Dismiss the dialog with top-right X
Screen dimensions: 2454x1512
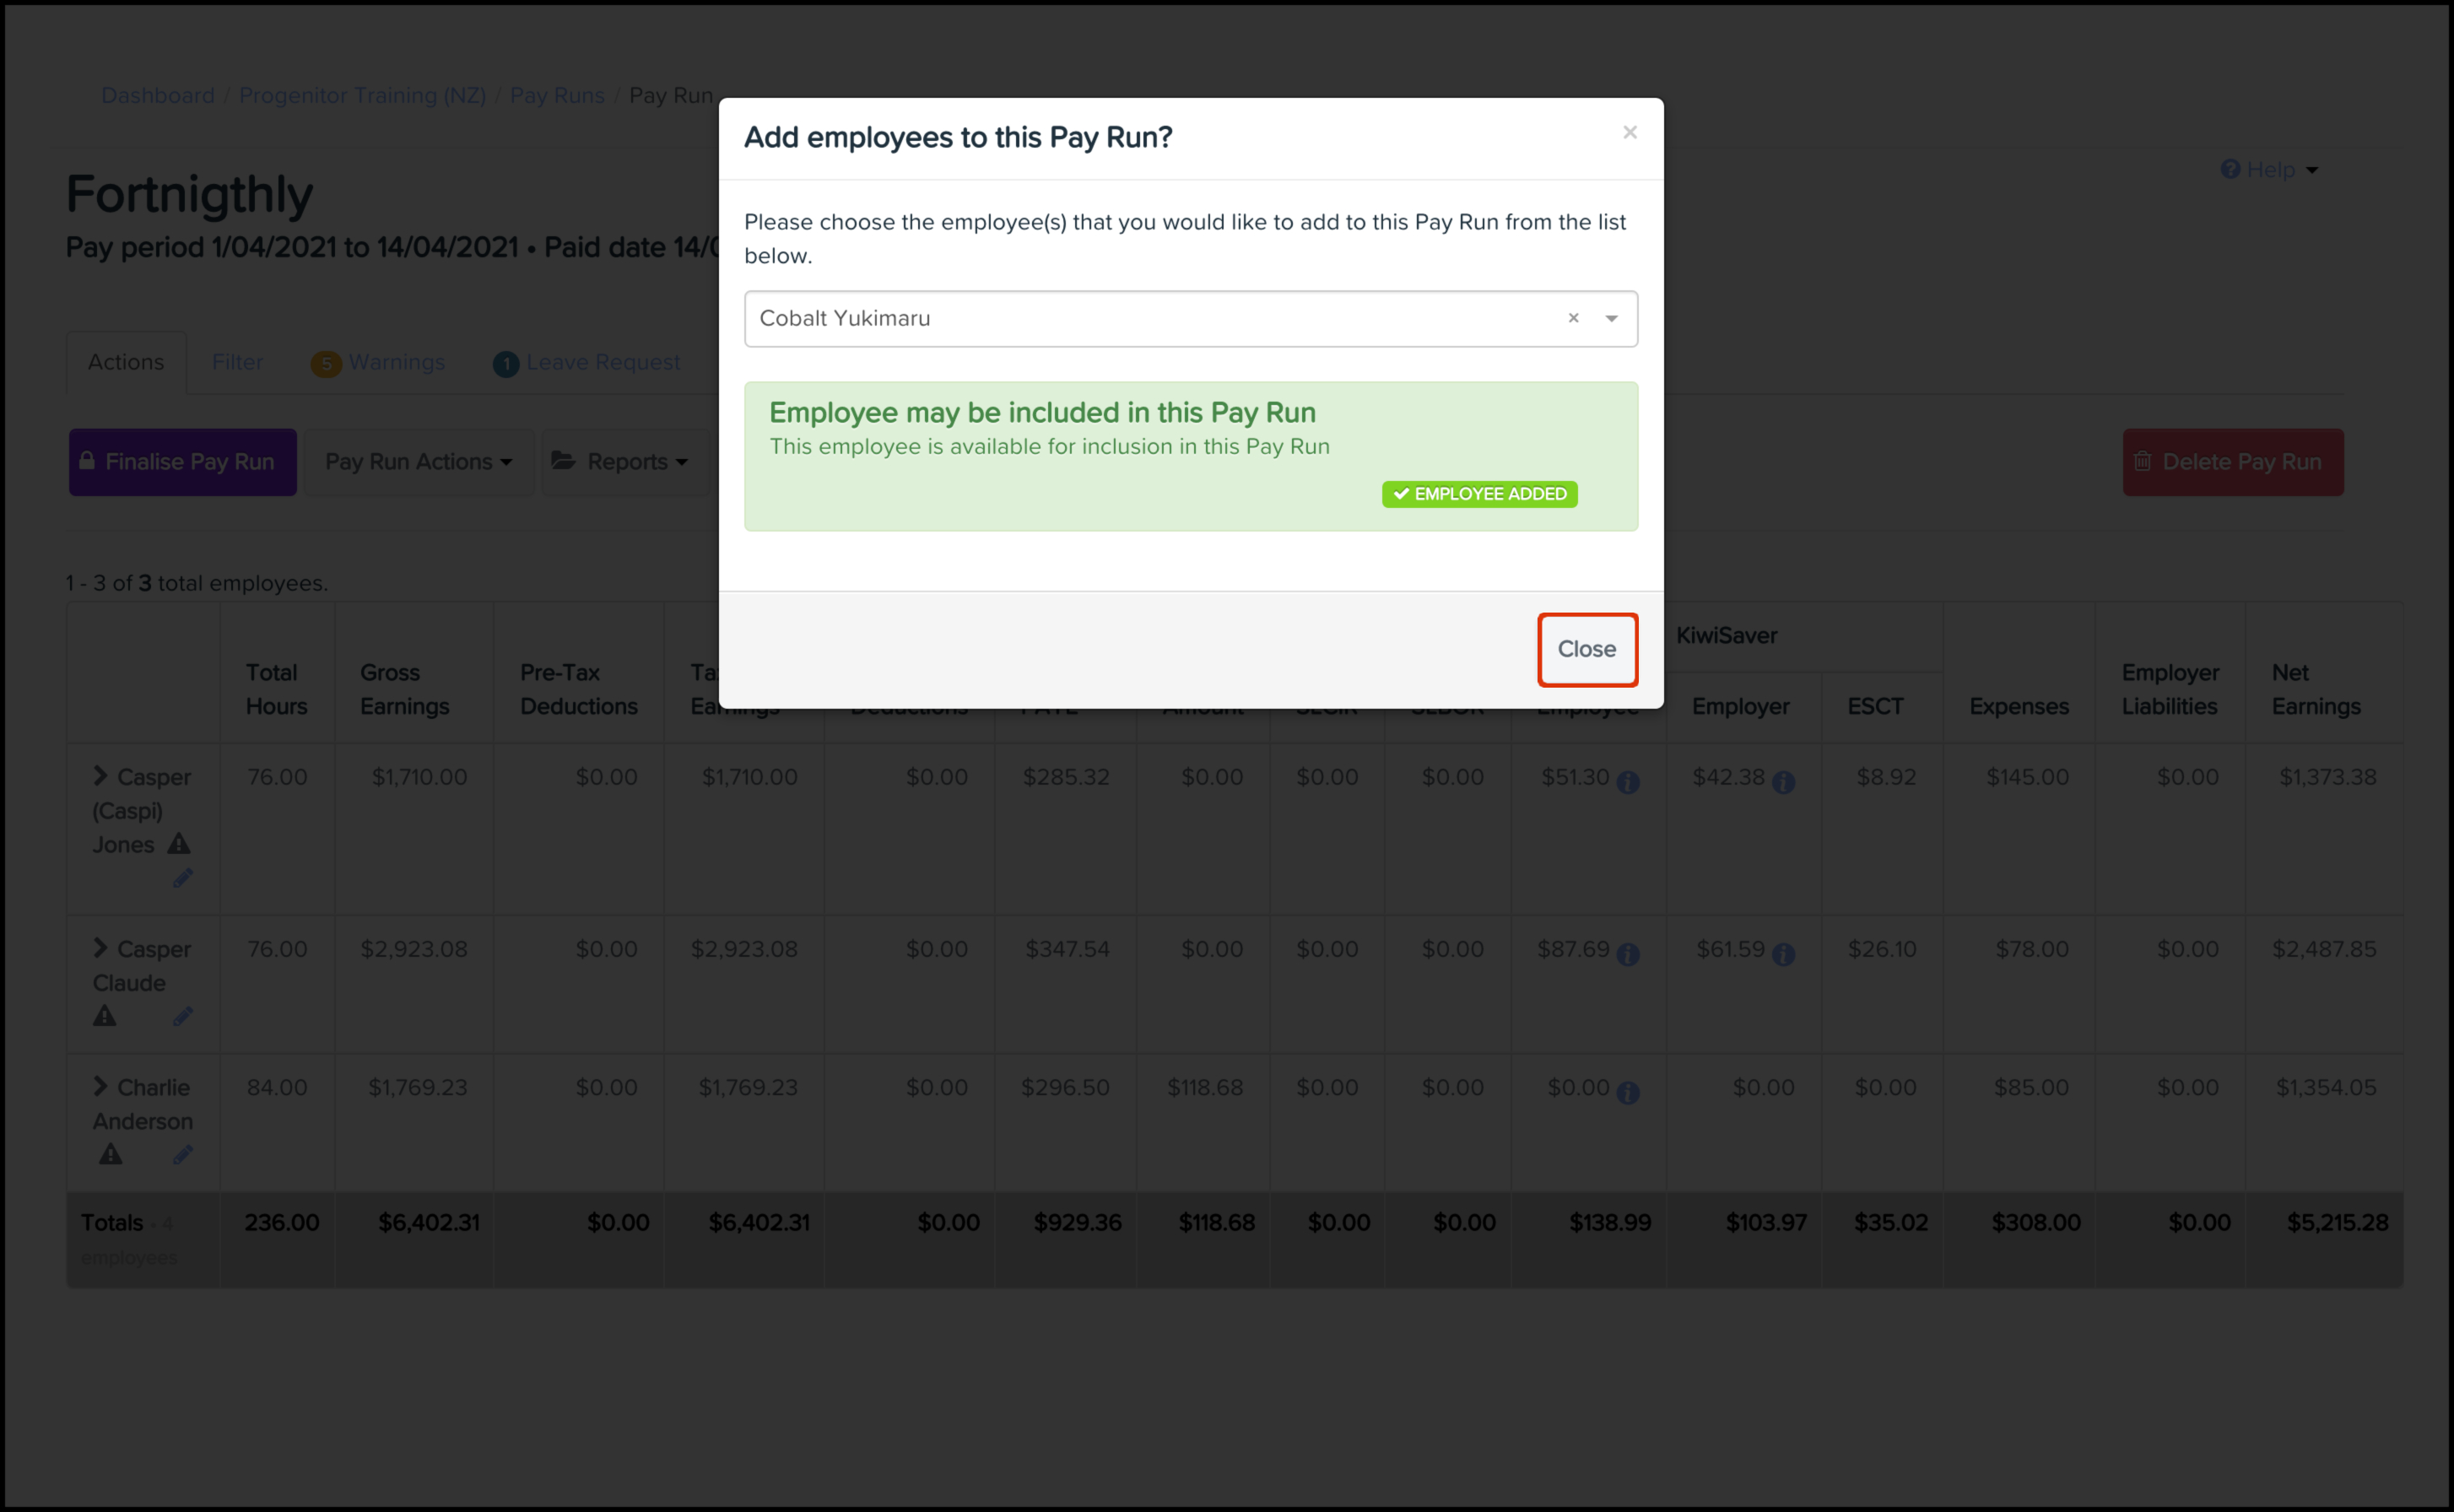pos(1629,132)
